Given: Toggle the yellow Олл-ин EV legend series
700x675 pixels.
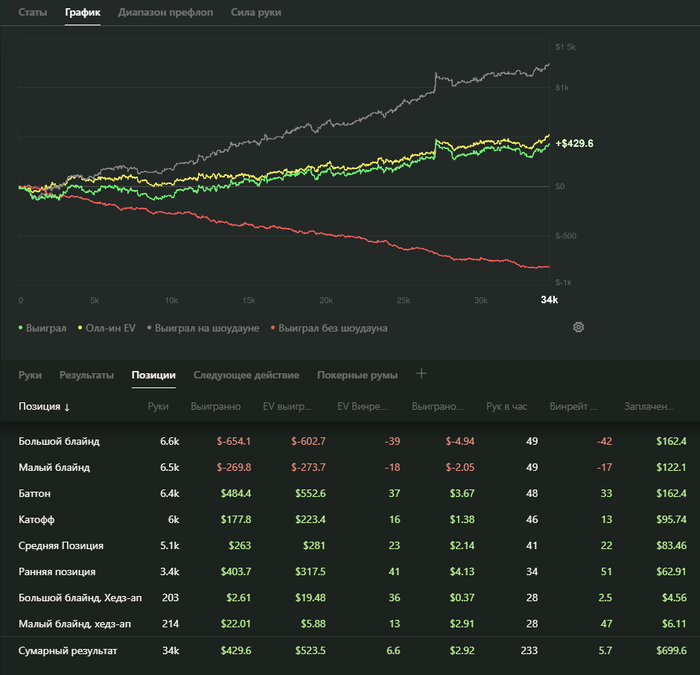Looking at the screenshot, I should (107, 328).
